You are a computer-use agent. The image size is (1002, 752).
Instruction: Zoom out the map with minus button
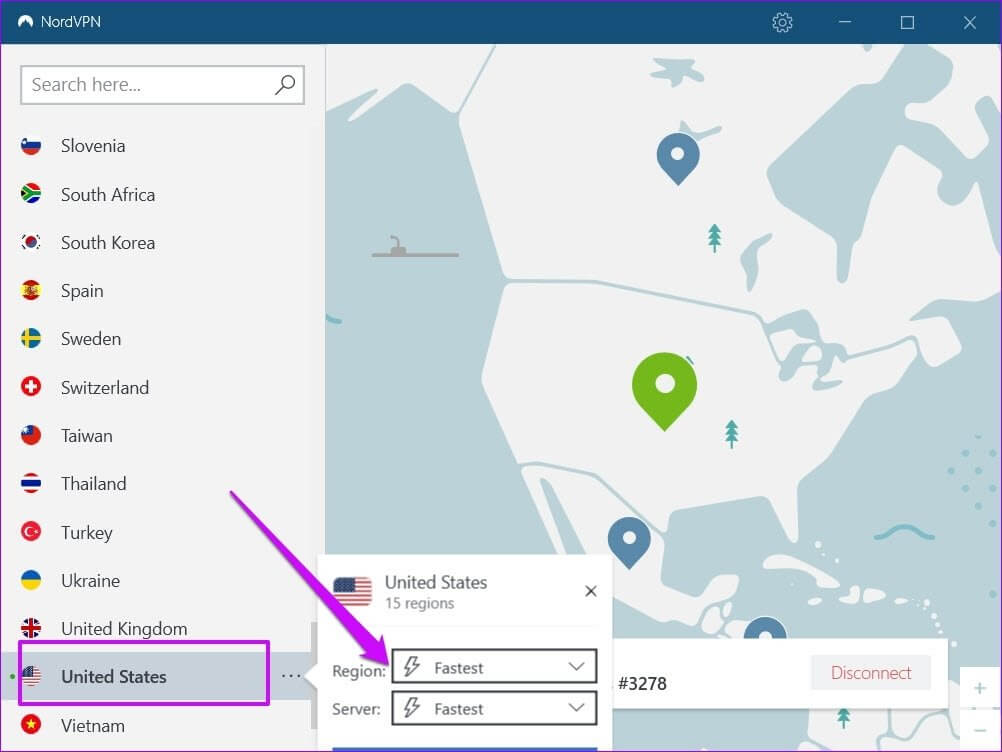pyautogui.click(x=979, y=727)
